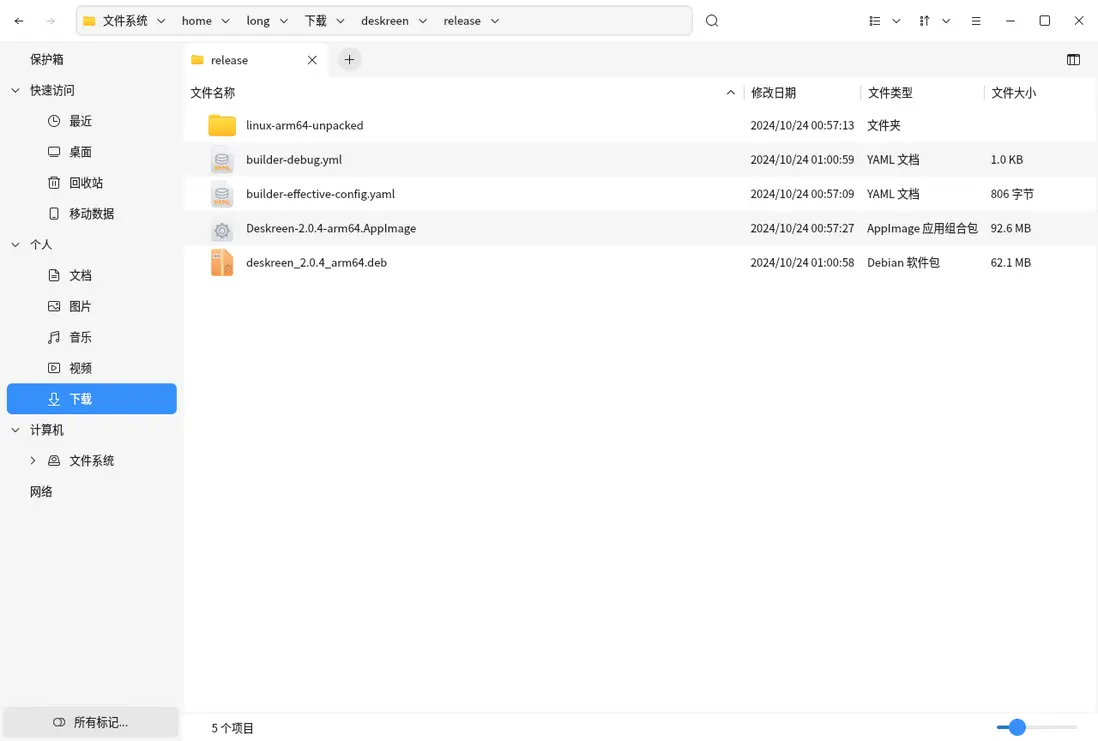Open dropdown after long in path bar
Viewport: 1098px width, 741px height.
click(x=284, y=21)
